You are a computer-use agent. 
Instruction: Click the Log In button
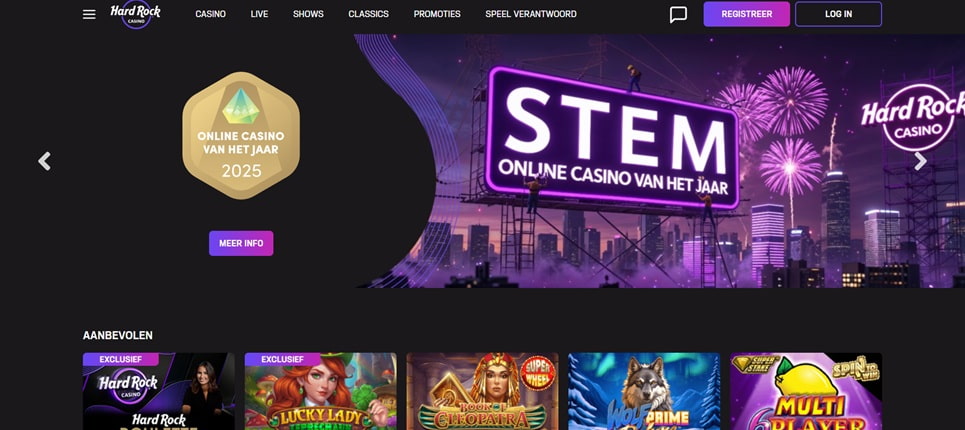838,14
